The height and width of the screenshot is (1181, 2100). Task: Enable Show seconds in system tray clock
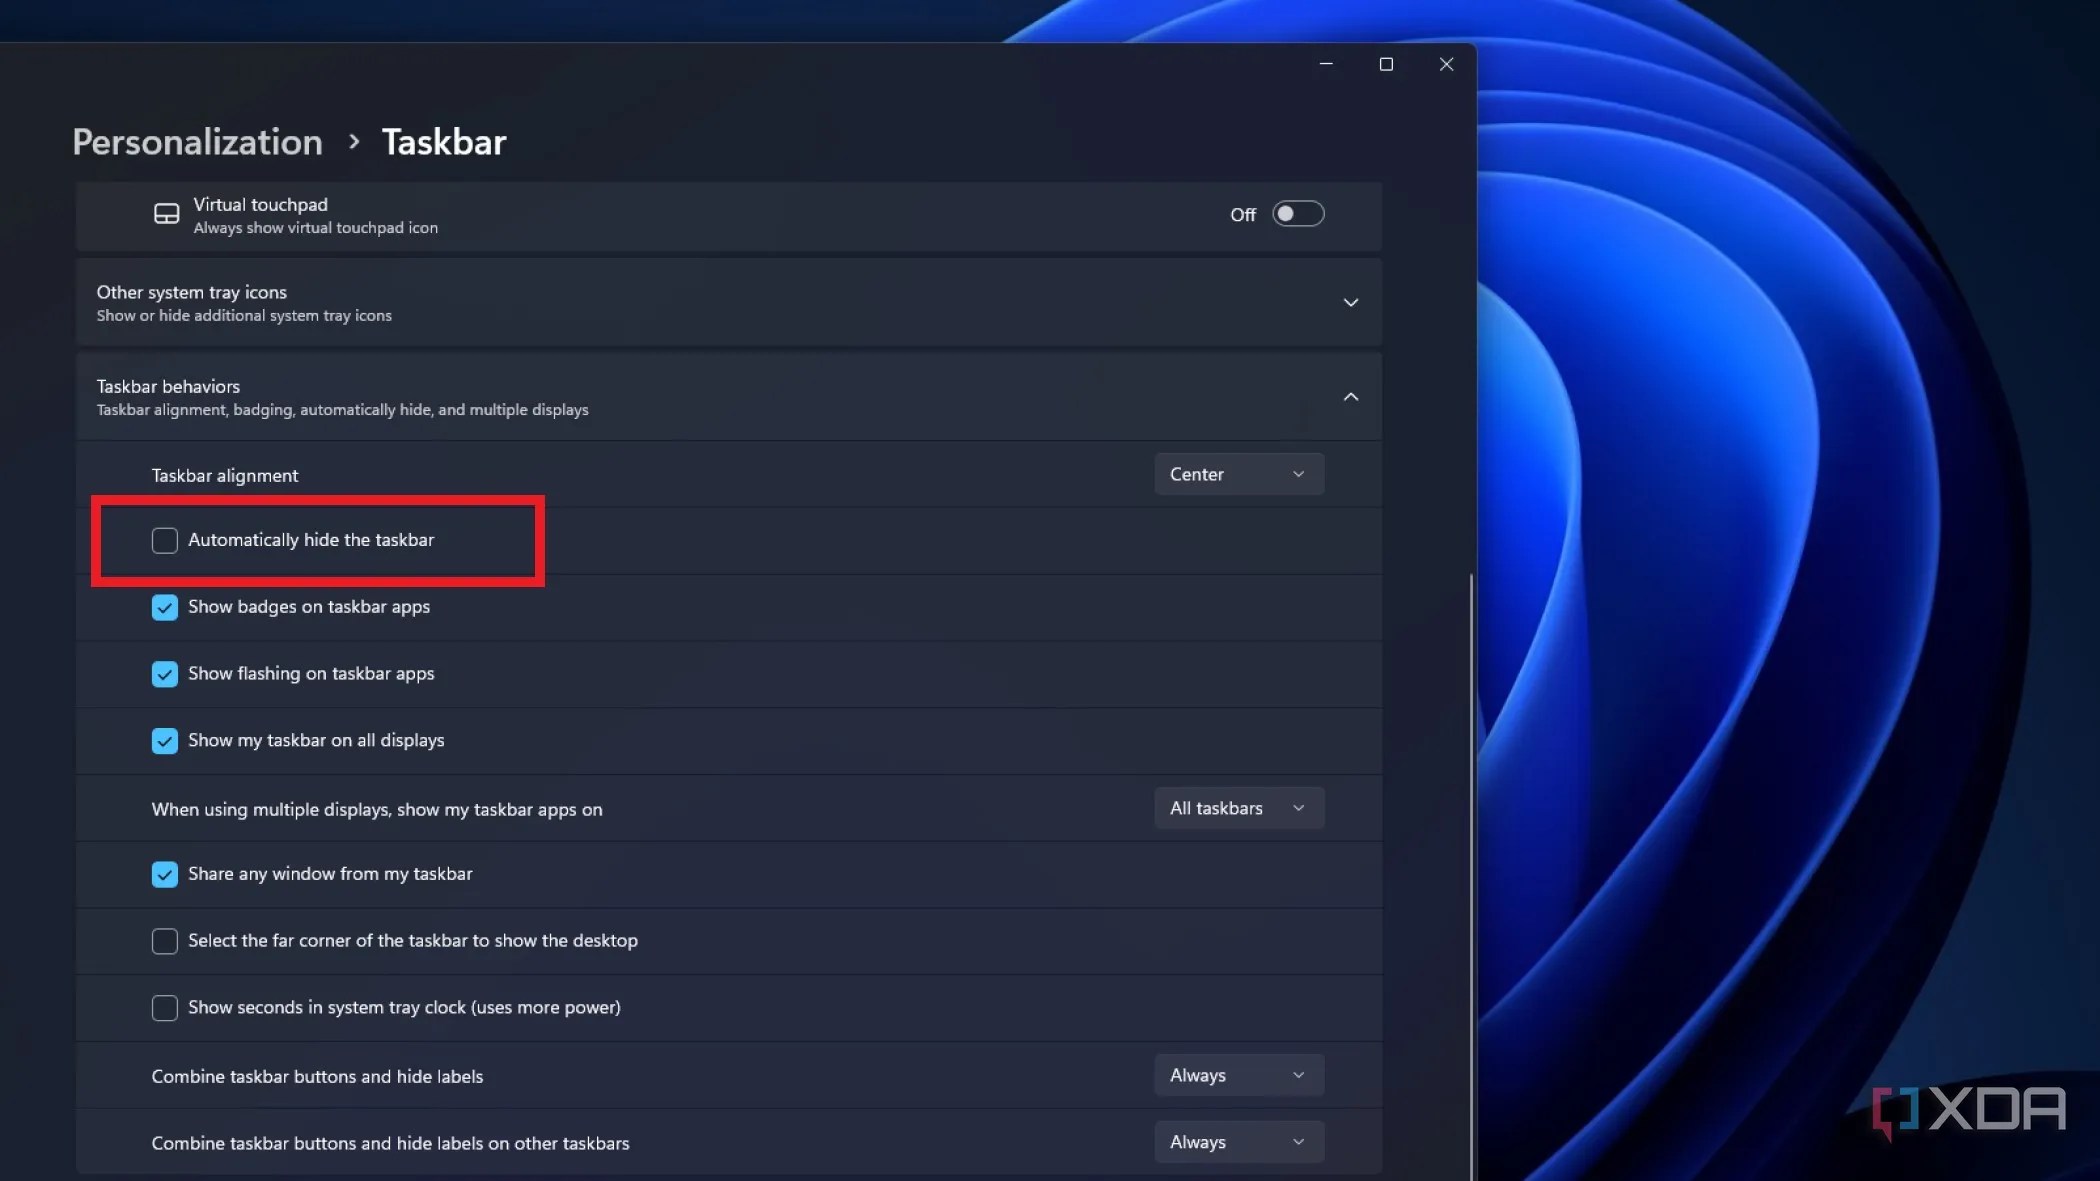pyautogui.click(x=165, y=1008)
